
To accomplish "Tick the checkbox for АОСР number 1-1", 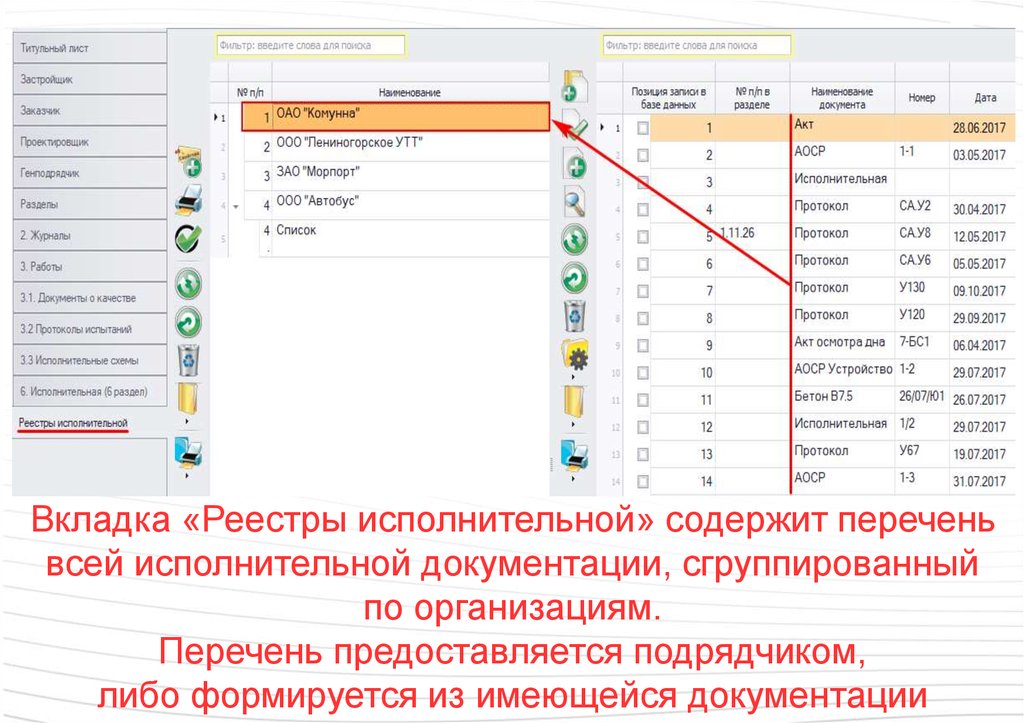I will 643,155.
